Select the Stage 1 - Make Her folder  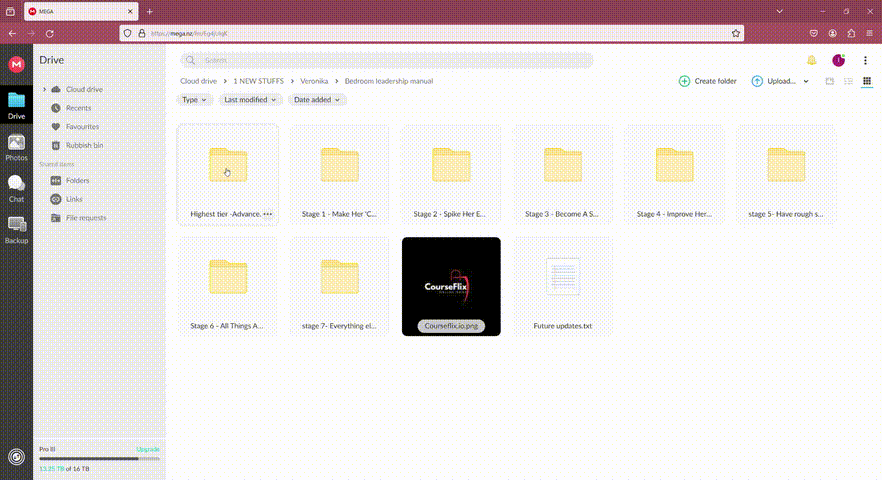pos(339,174)
